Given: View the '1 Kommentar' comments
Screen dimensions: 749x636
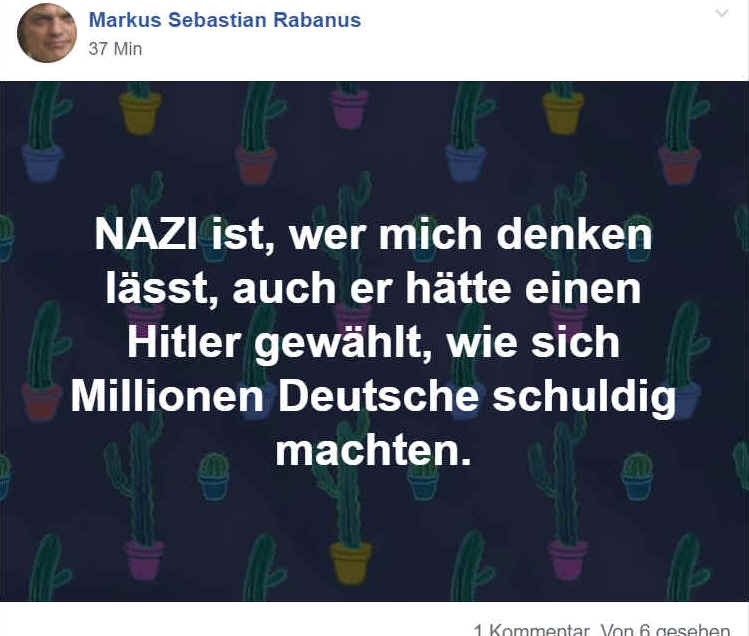Looking at the screenshot, I should (x=531, y=629).
